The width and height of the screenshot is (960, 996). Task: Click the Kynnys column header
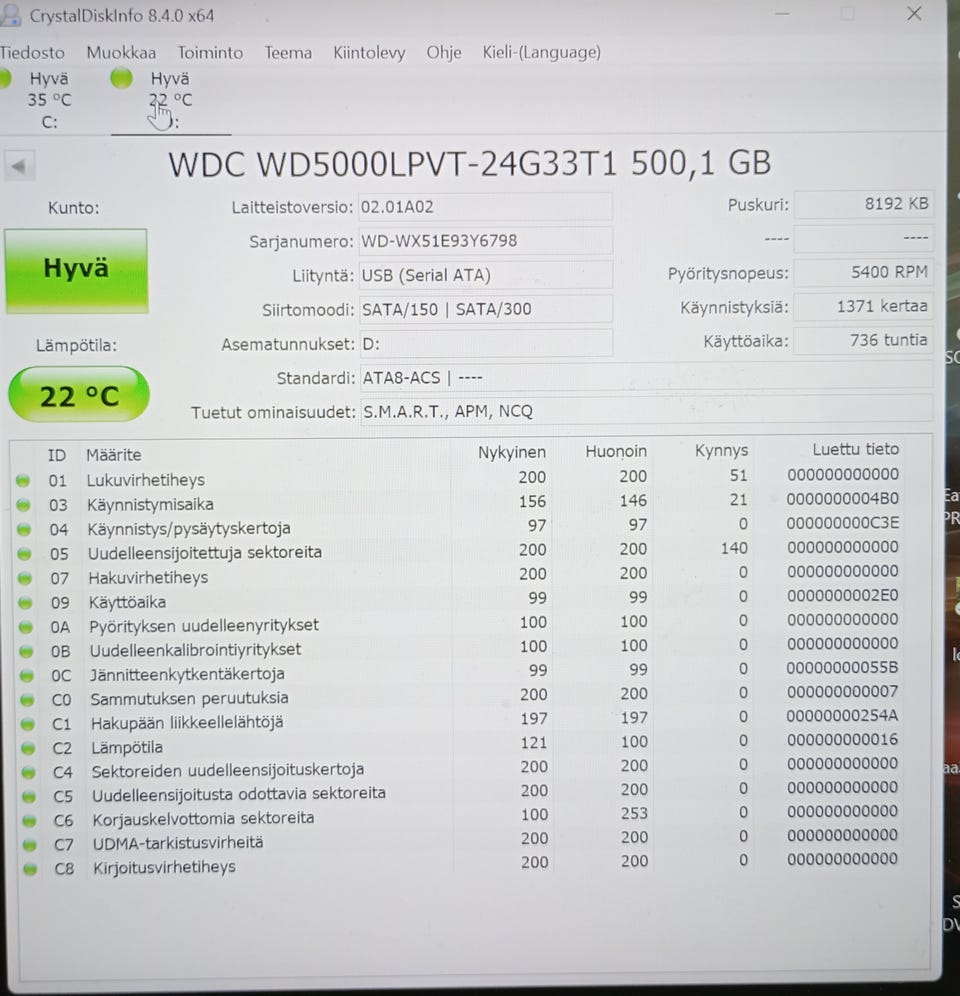(x=721, y=451)
